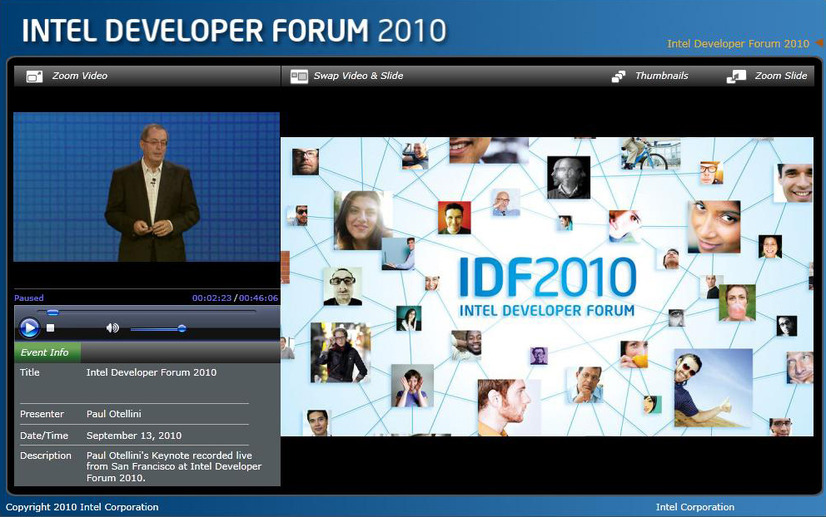Click the keynote description text
This screenshot has width=826, height=517.
(x=174, y=466)
